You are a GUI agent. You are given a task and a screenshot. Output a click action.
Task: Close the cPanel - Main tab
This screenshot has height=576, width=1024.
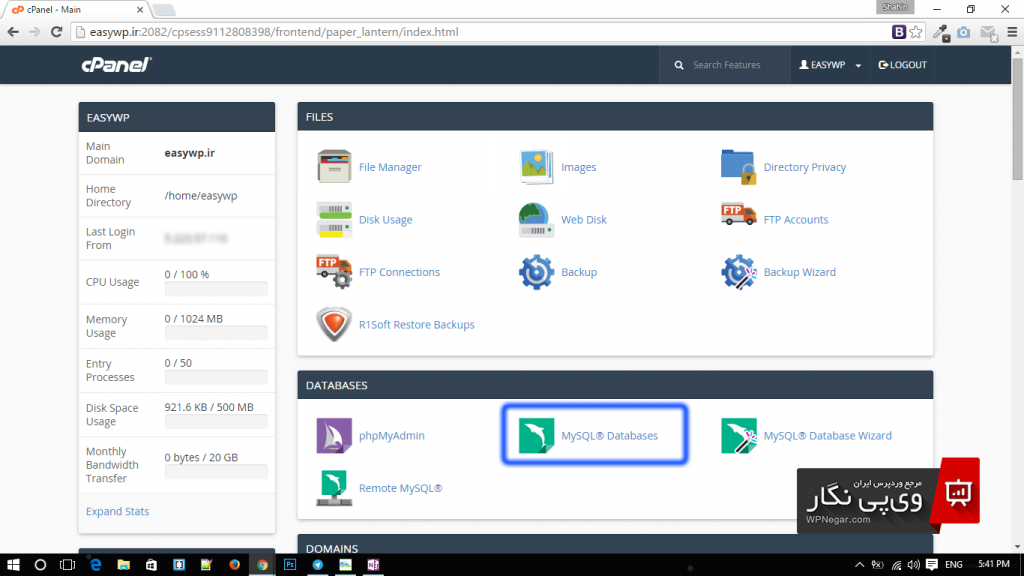pyautogui.click(x=140, y=10)
